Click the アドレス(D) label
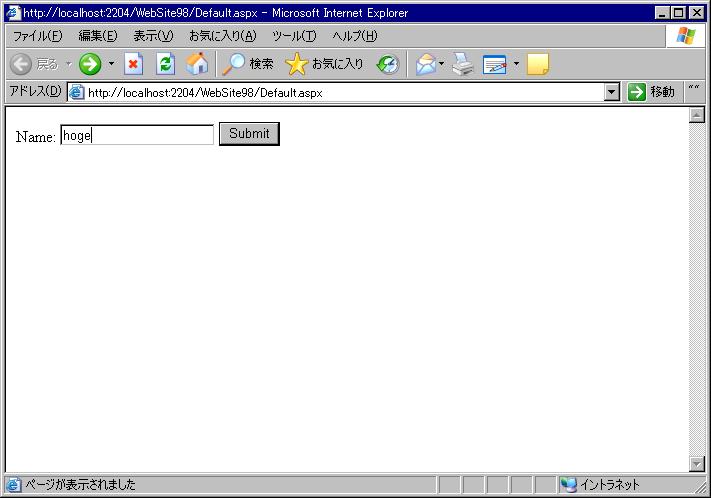This screenshot has height=498, width=711. pyautogui.click(x=35, y=91)
